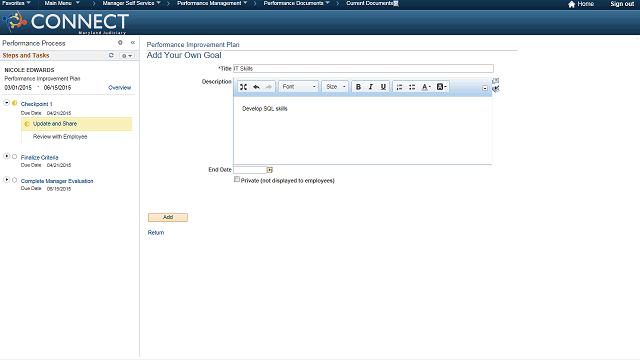Open the Favorites menu

16,3
